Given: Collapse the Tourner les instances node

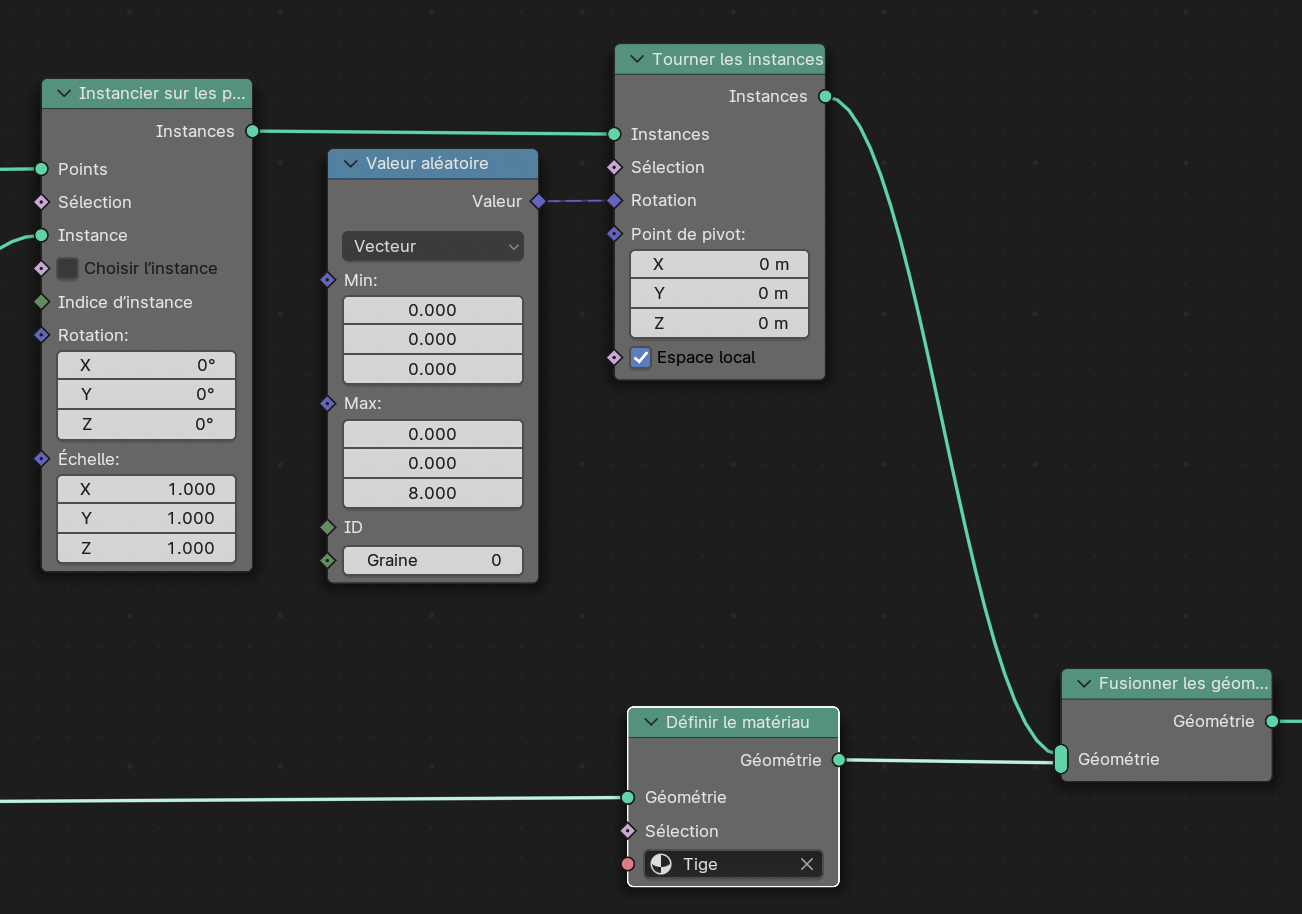Looking at the screenshot, I should (x=637, y=59).
